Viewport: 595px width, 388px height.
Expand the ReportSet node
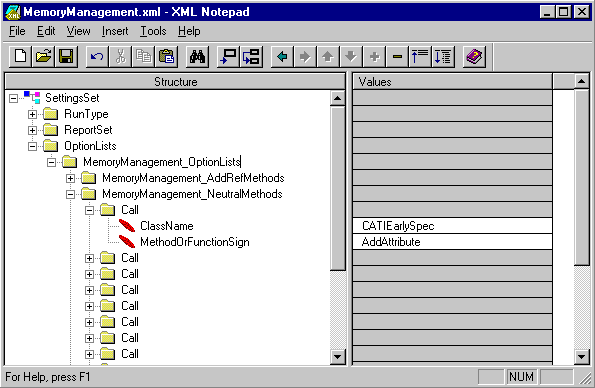32,130
